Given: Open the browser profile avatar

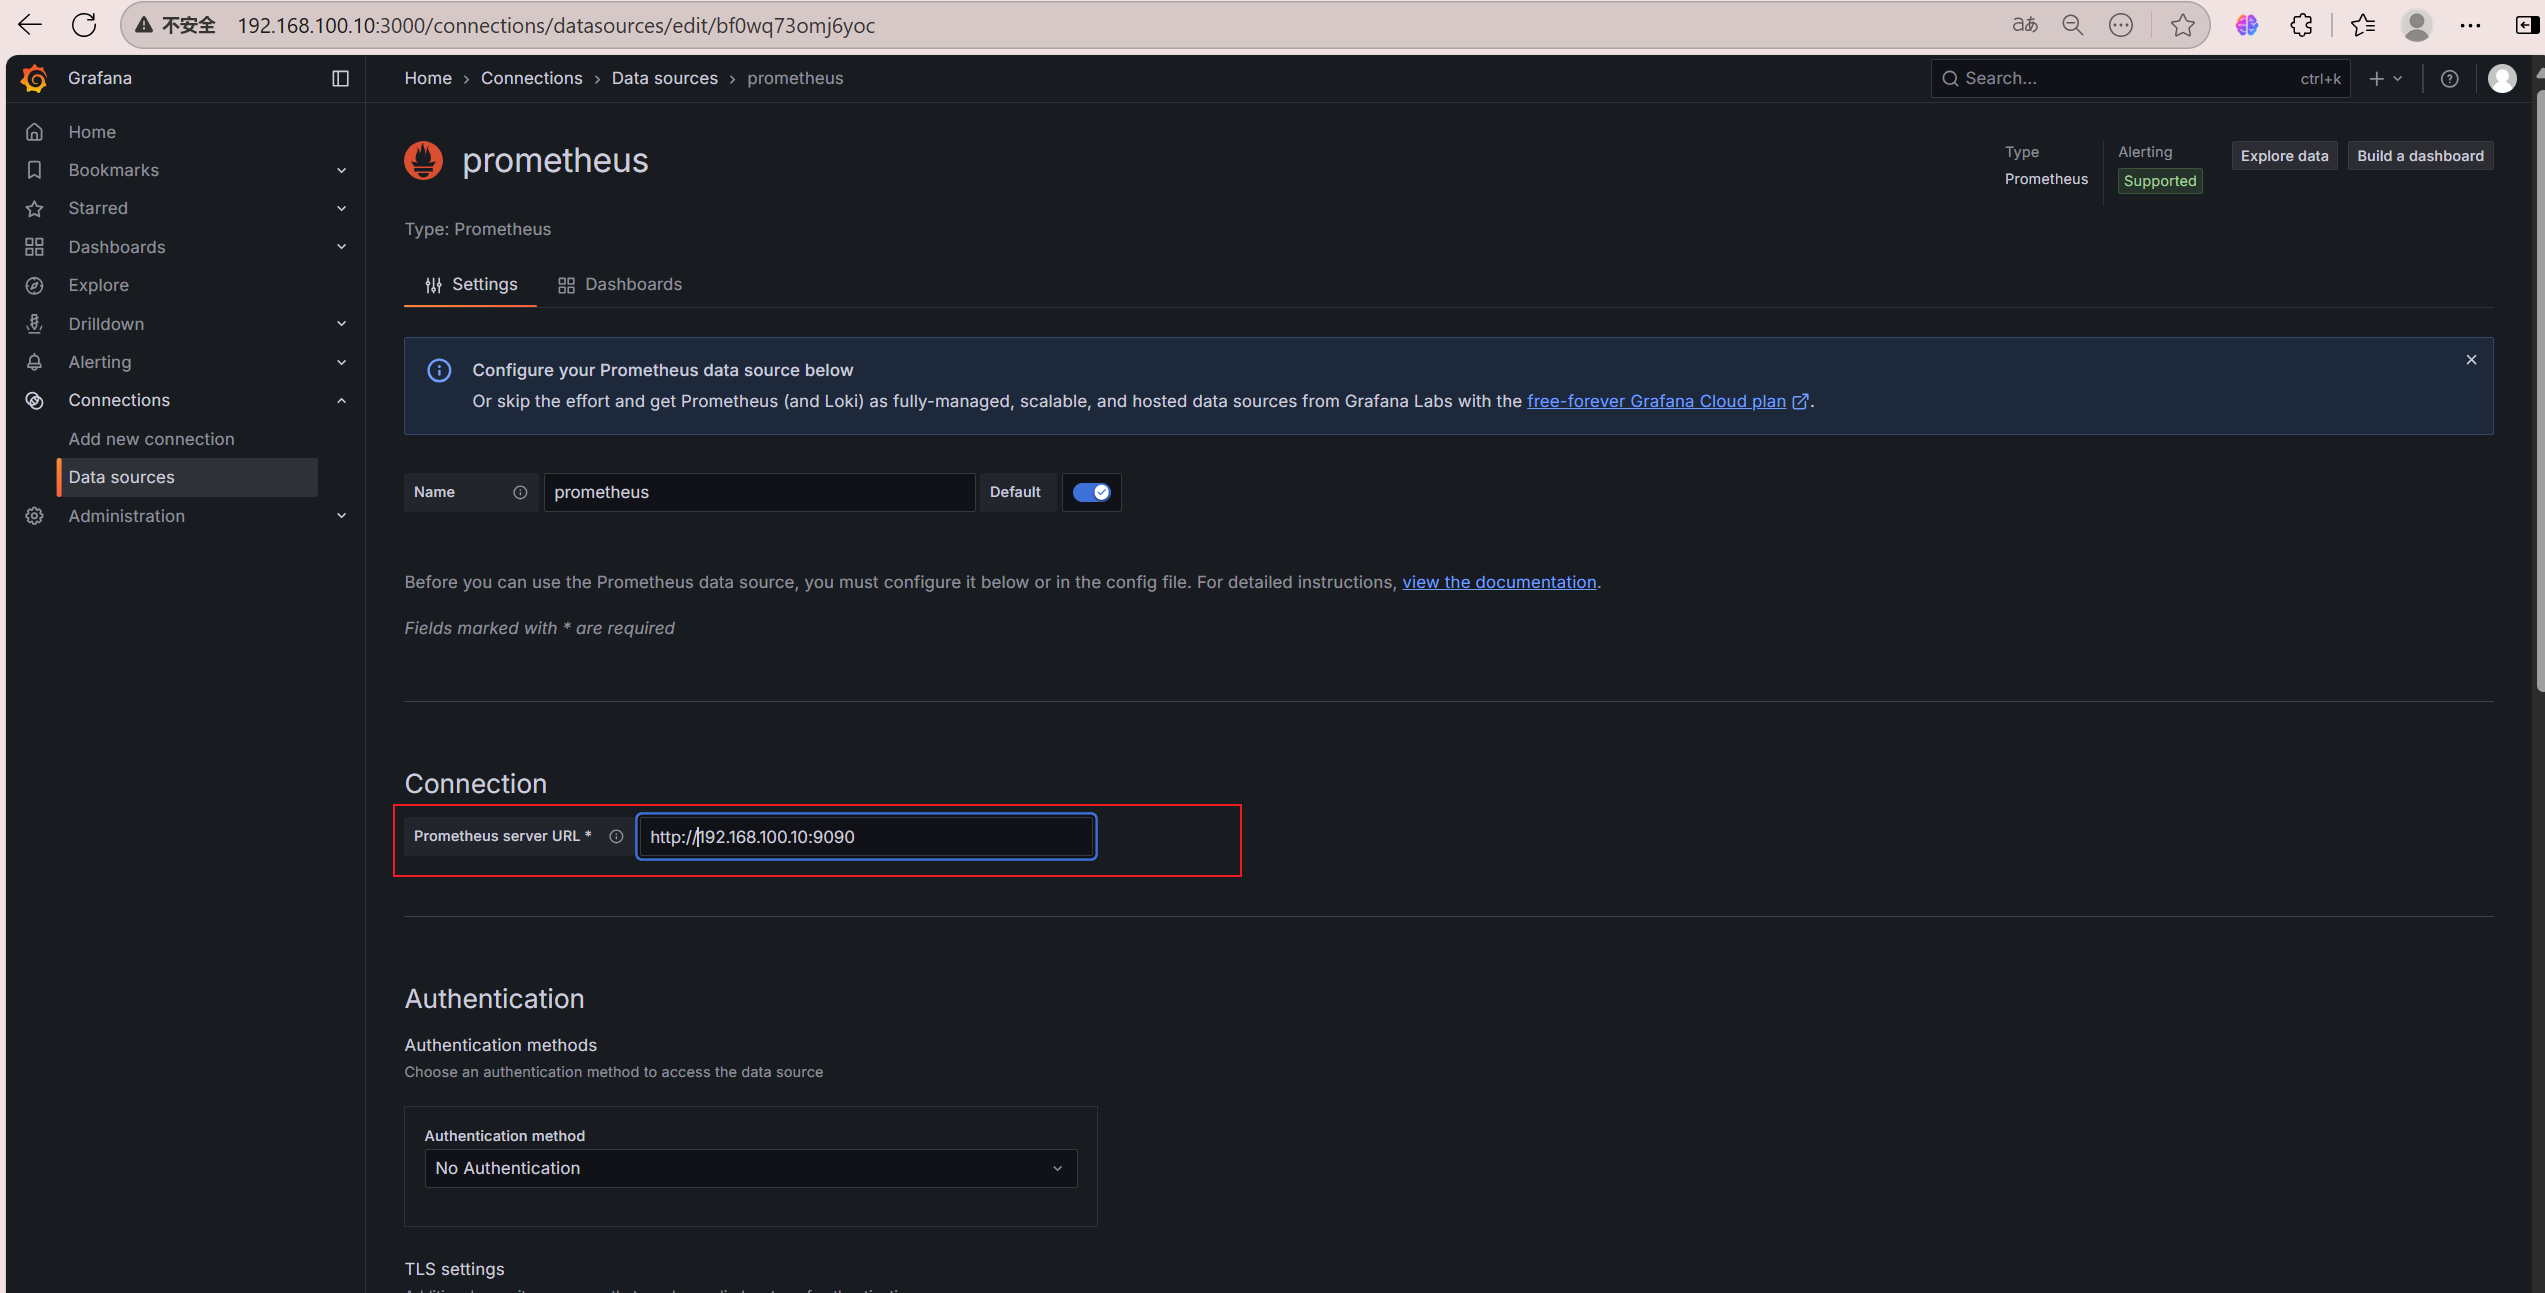Looking at the screenshot, I should pyautogui.click(x=2417, y=25).
